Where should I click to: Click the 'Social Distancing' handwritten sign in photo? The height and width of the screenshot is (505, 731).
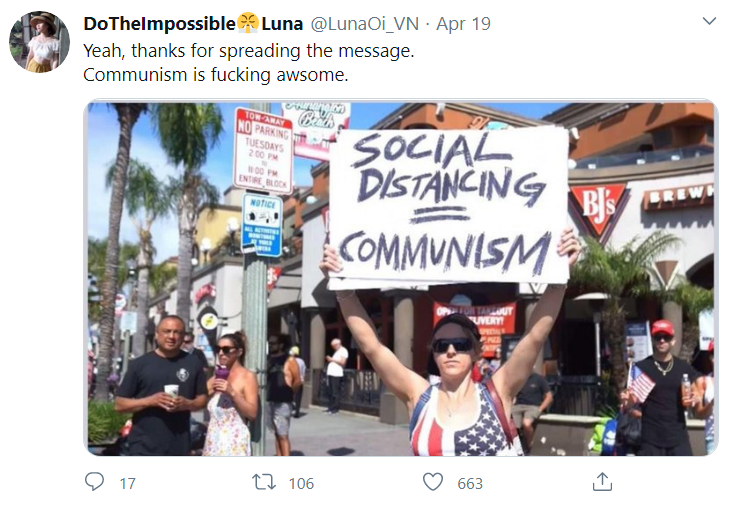448,205
